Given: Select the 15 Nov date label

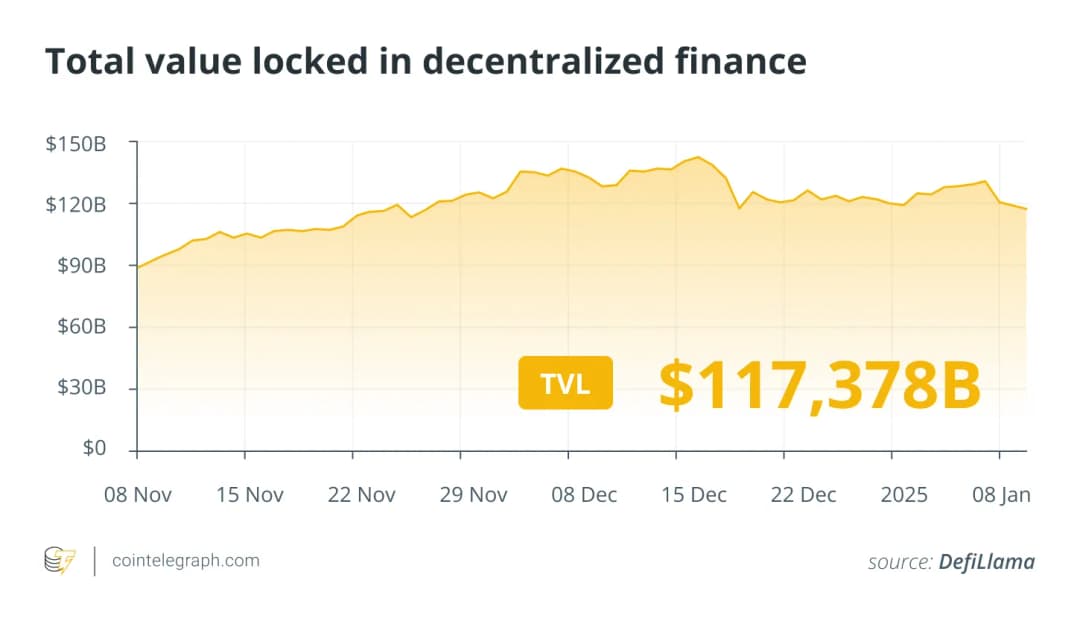Looking at the screenshot, I should pos(249,494).
